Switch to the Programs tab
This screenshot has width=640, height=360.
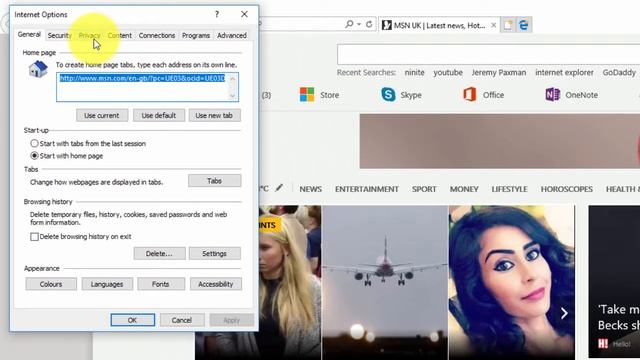point(196,36)
